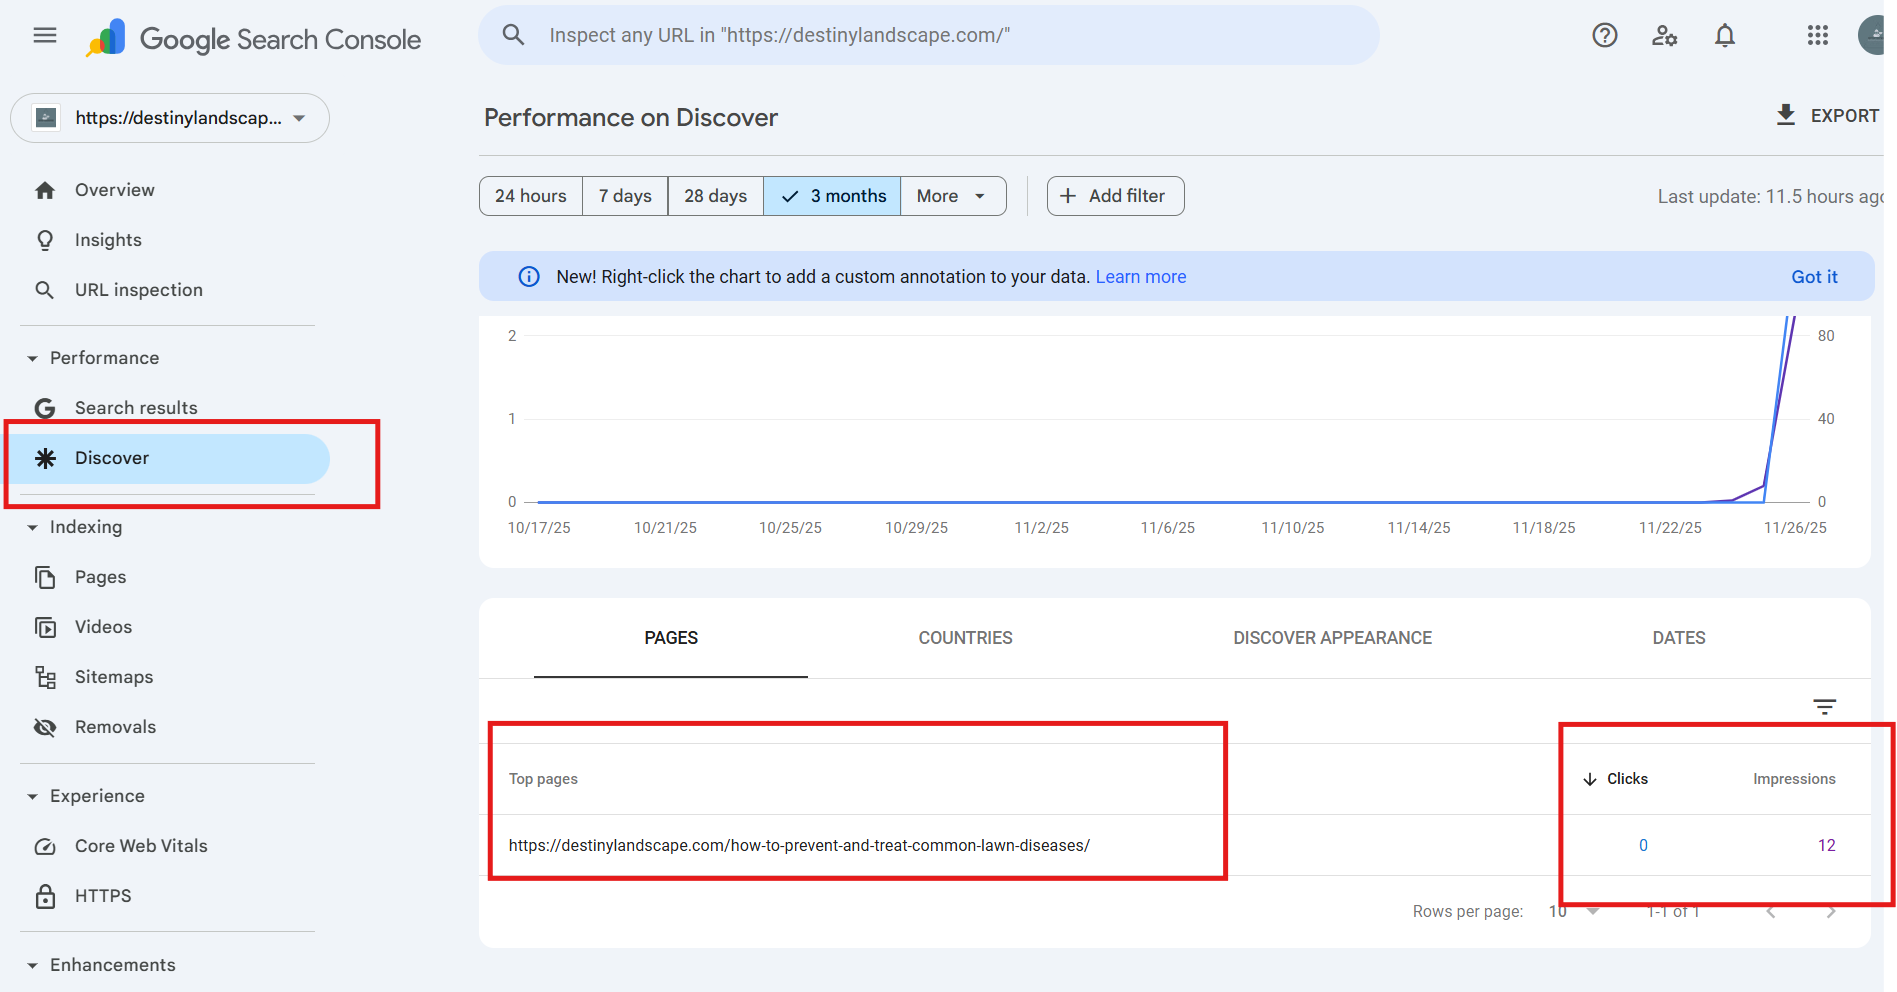The image size is (1897, 992).
Task: Switch to the Discover Appearance tab
Action: 1332,638
